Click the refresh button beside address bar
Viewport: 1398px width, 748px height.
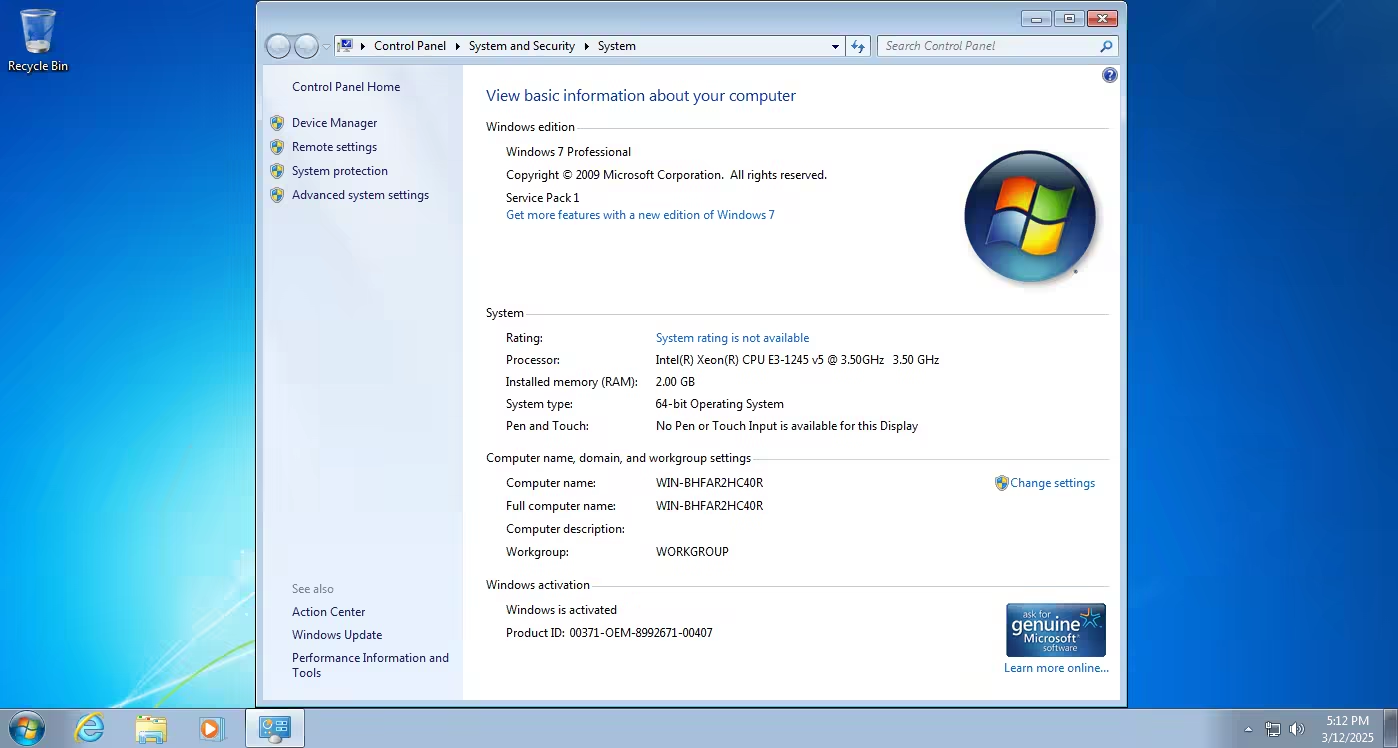click(857, 46)
